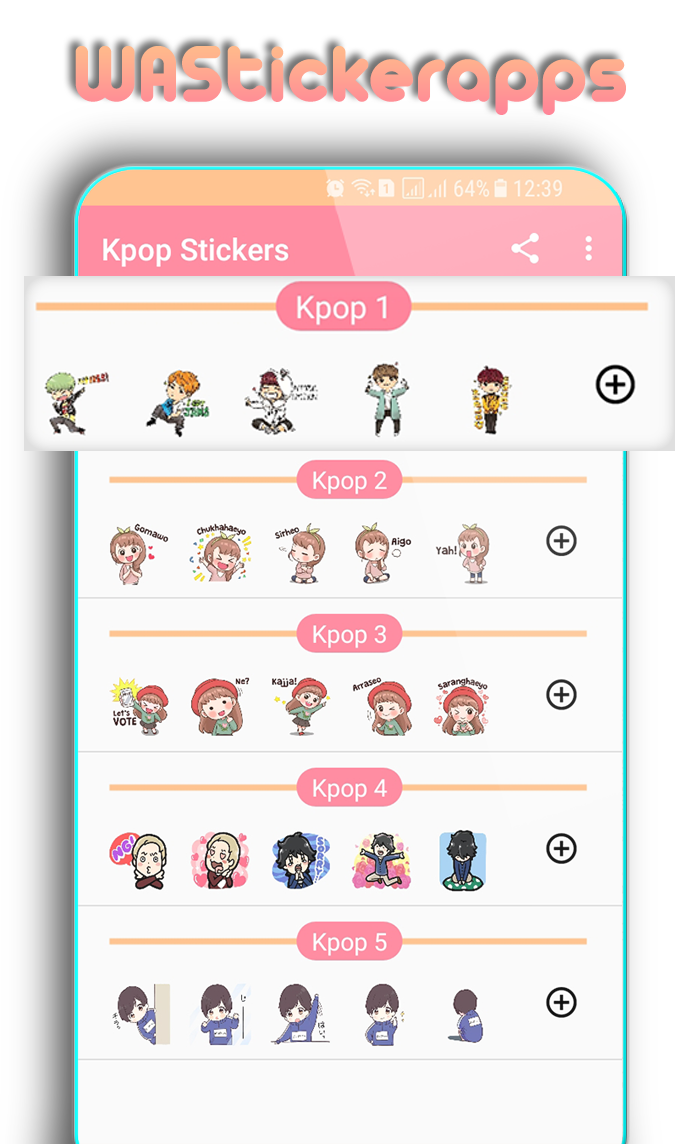The height and width of the screenshot is (1144, 700).
Task: Tap the green-haired dabbing sticker
Action: [75, 401]
